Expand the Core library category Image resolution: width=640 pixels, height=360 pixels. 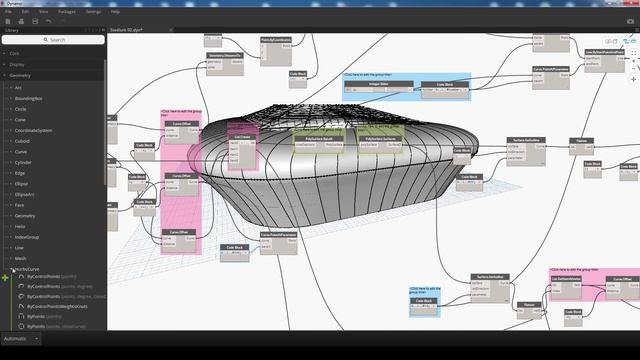(4, 53)
